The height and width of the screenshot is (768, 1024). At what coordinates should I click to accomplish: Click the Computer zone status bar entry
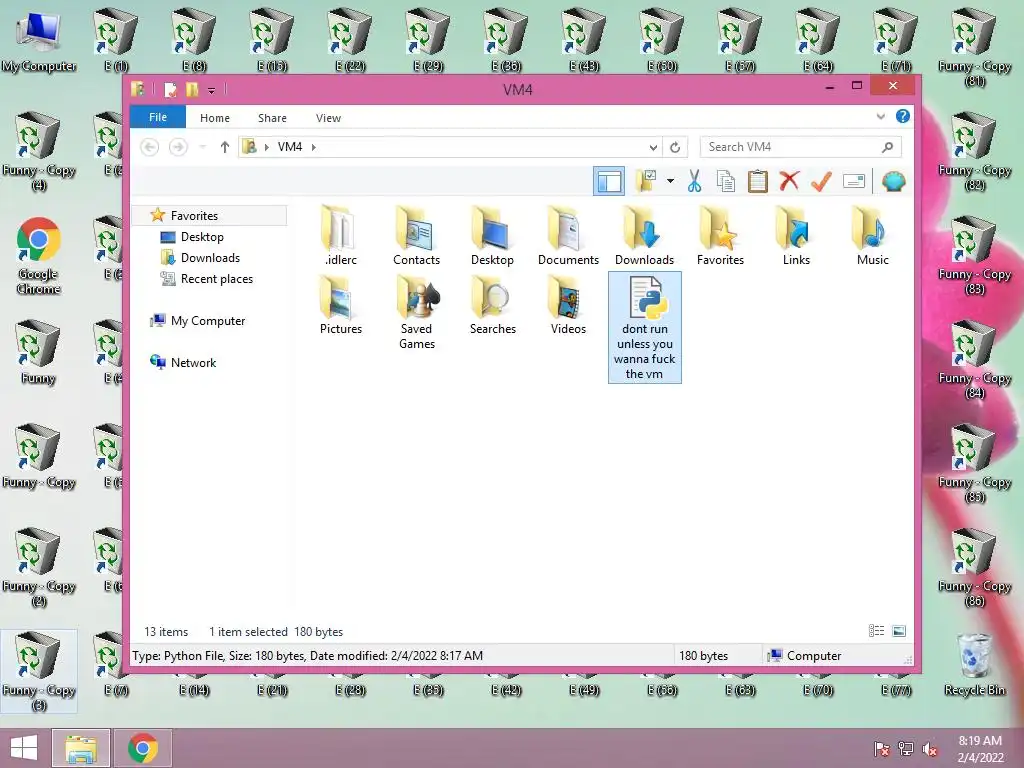(x=805, y=656)
